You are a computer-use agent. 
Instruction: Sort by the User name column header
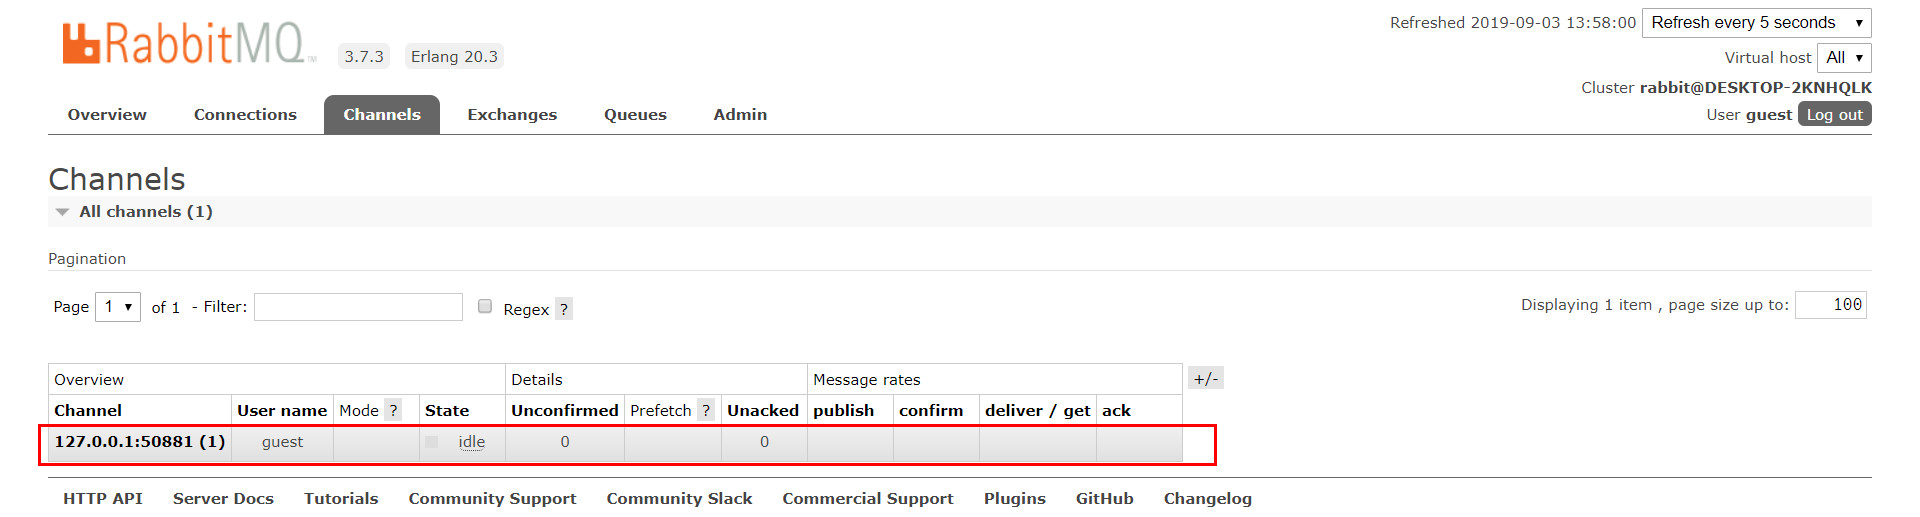(x=282, y=410)
